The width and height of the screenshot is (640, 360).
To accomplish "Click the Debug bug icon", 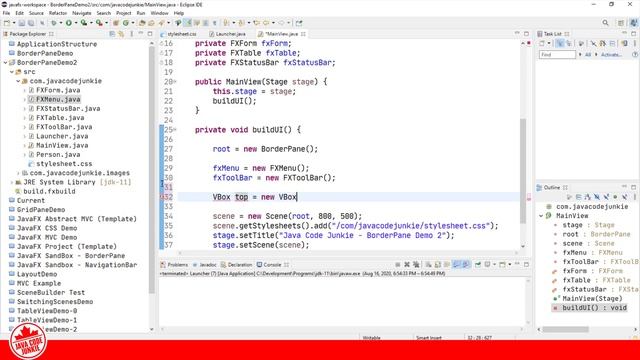I will 53,23.
